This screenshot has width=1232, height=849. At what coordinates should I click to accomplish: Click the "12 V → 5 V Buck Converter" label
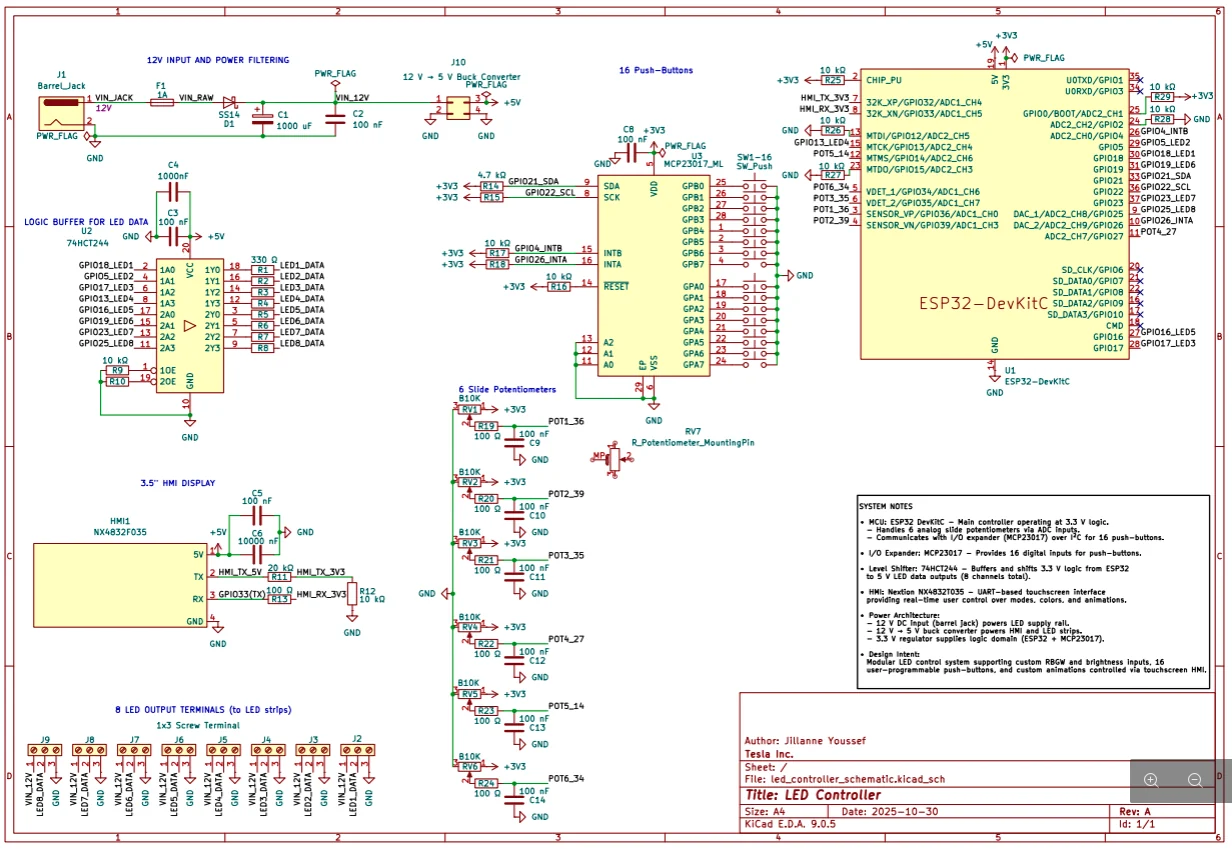coord(460,76)
